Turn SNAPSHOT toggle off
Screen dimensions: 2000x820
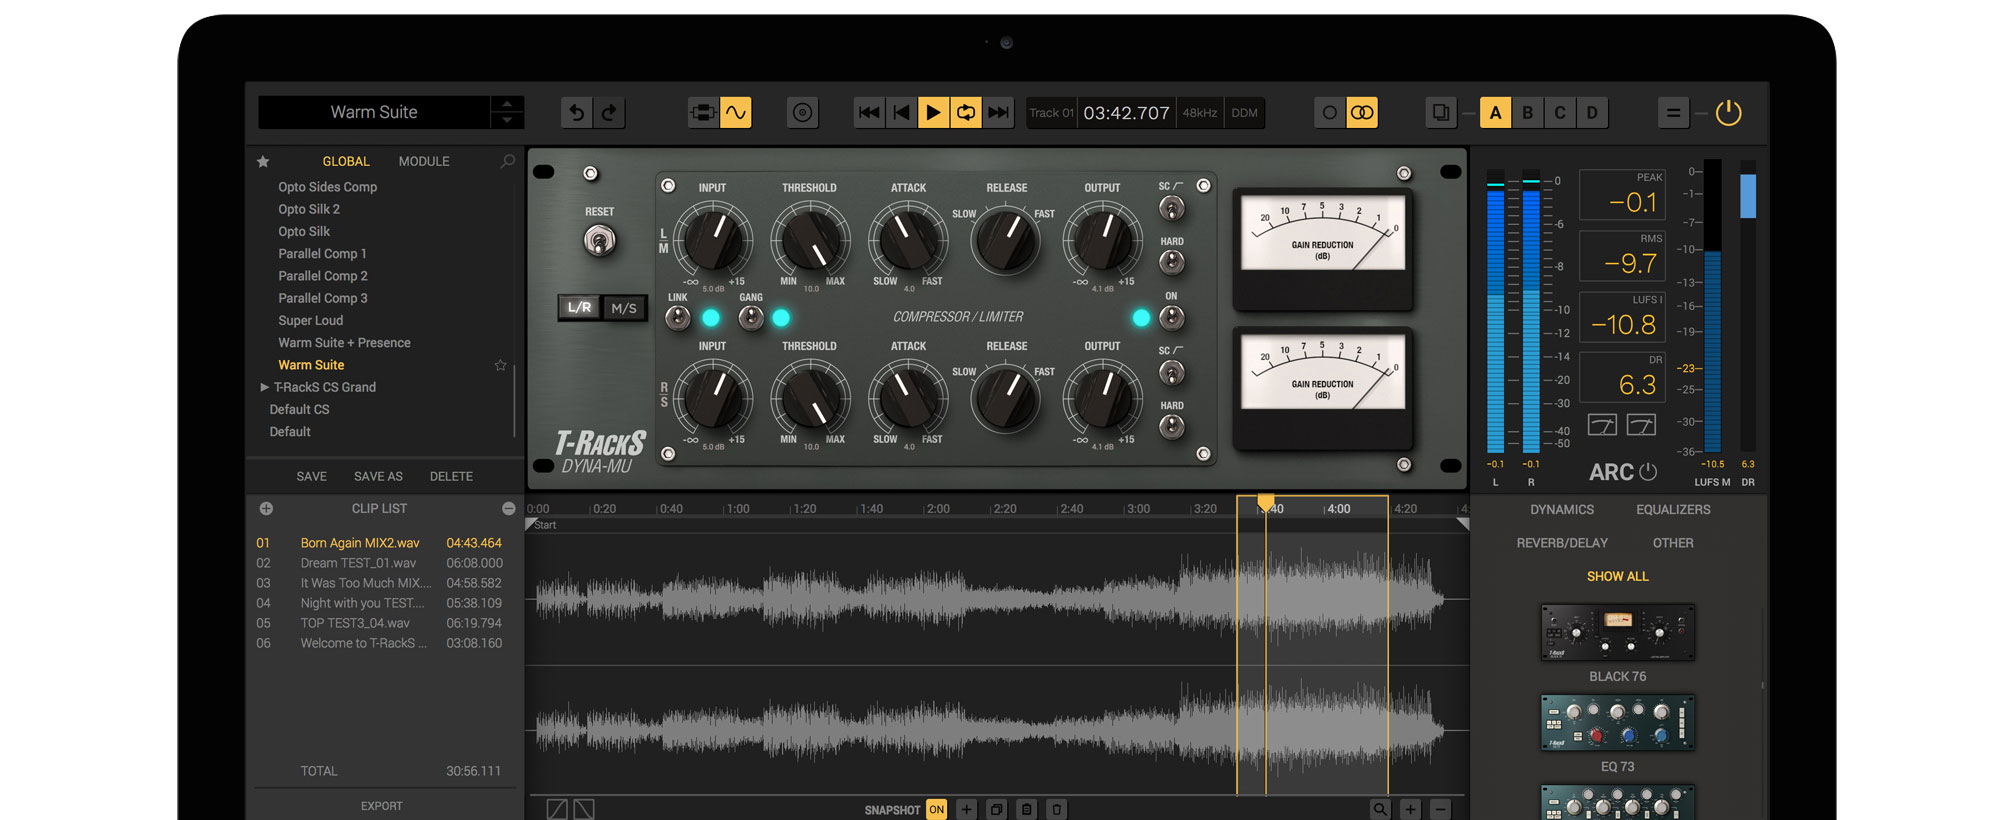936,809
